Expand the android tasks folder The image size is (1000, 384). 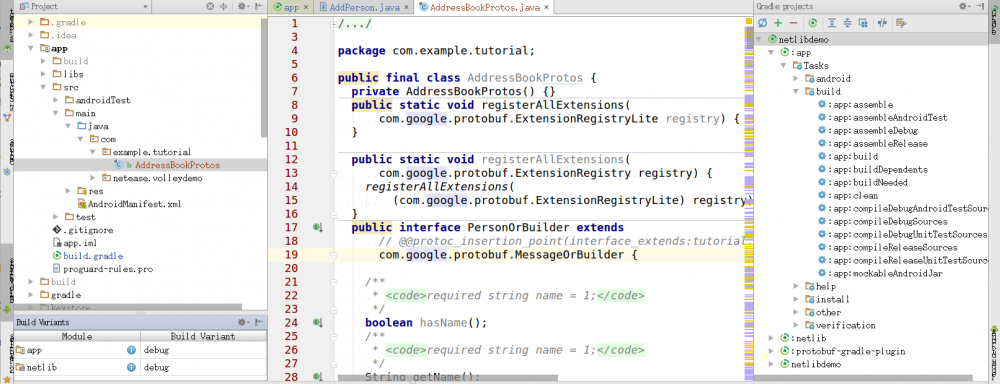point(797,78)
